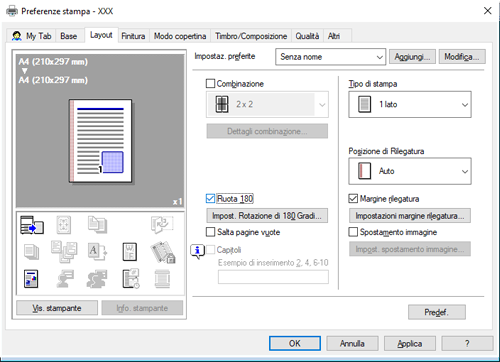Click the printer output tray icon with blue arrow

point(32,225)
